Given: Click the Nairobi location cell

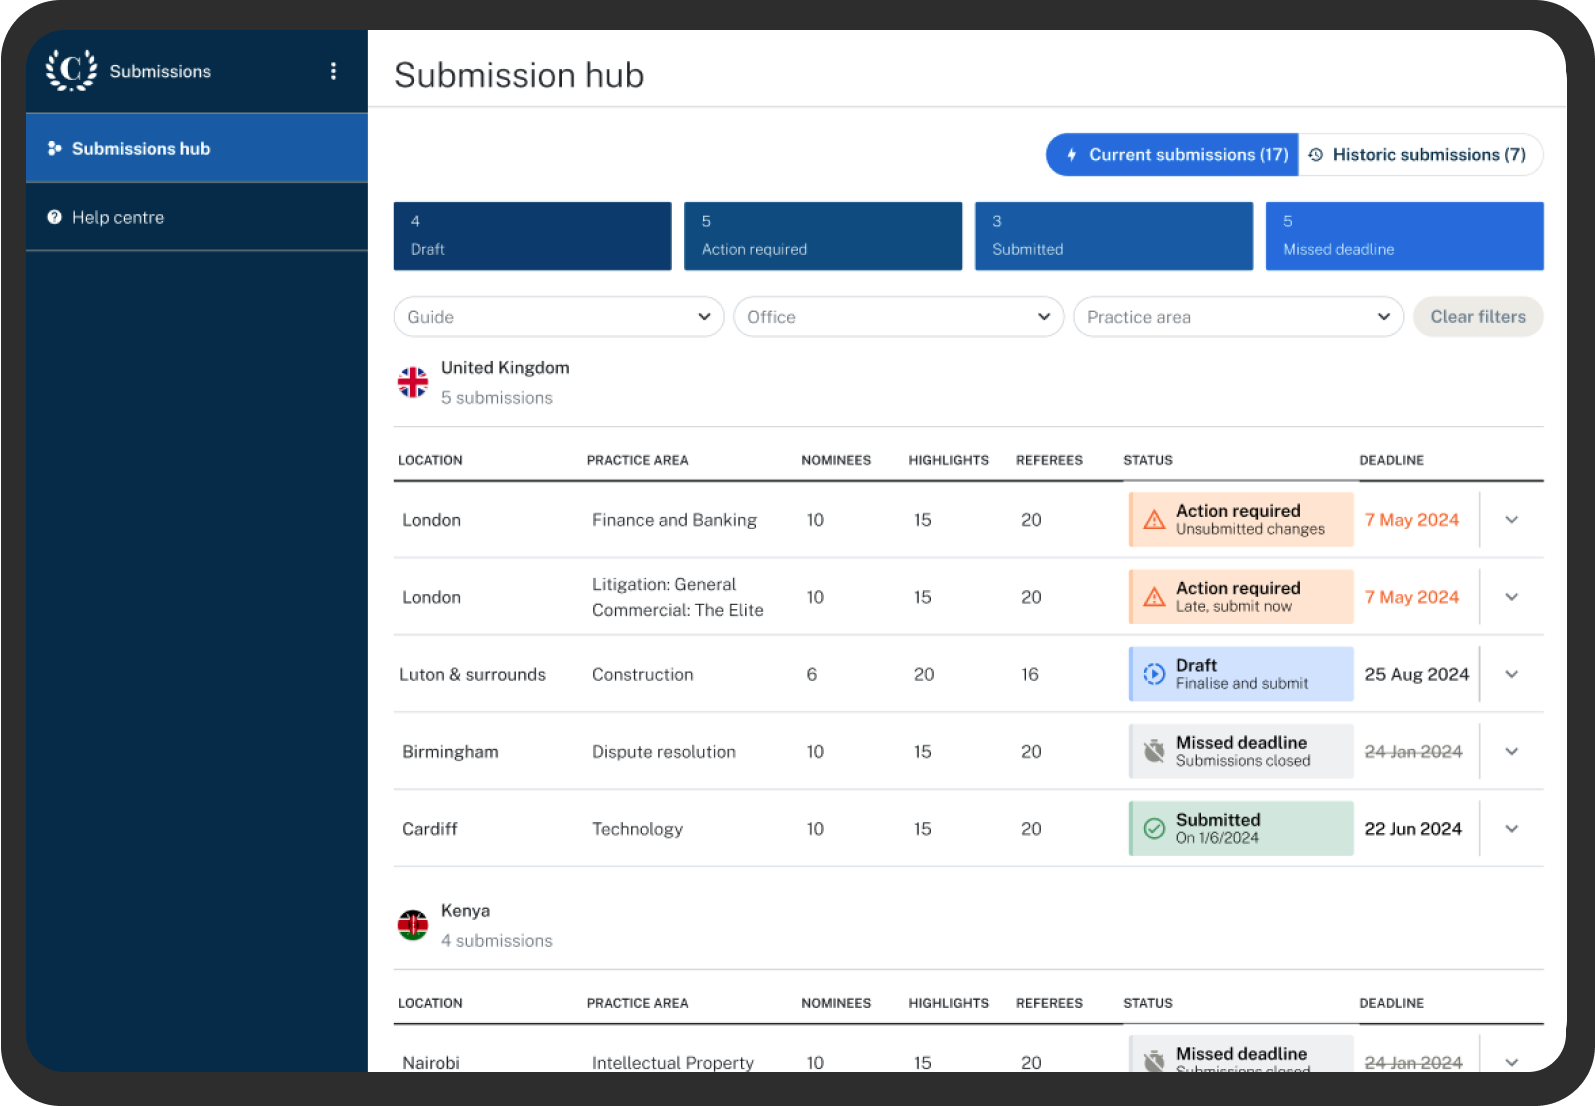Looking at the screenshot, I should [431, 1062].
